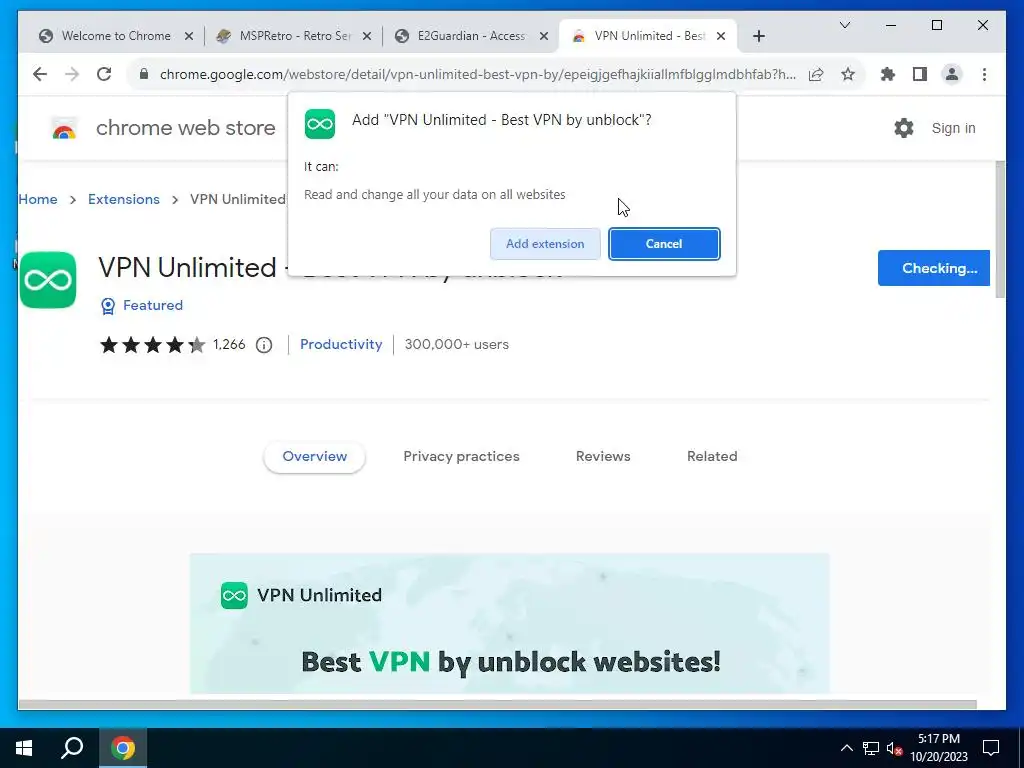Cancel the add extension dialog

[x=664, y=244]
